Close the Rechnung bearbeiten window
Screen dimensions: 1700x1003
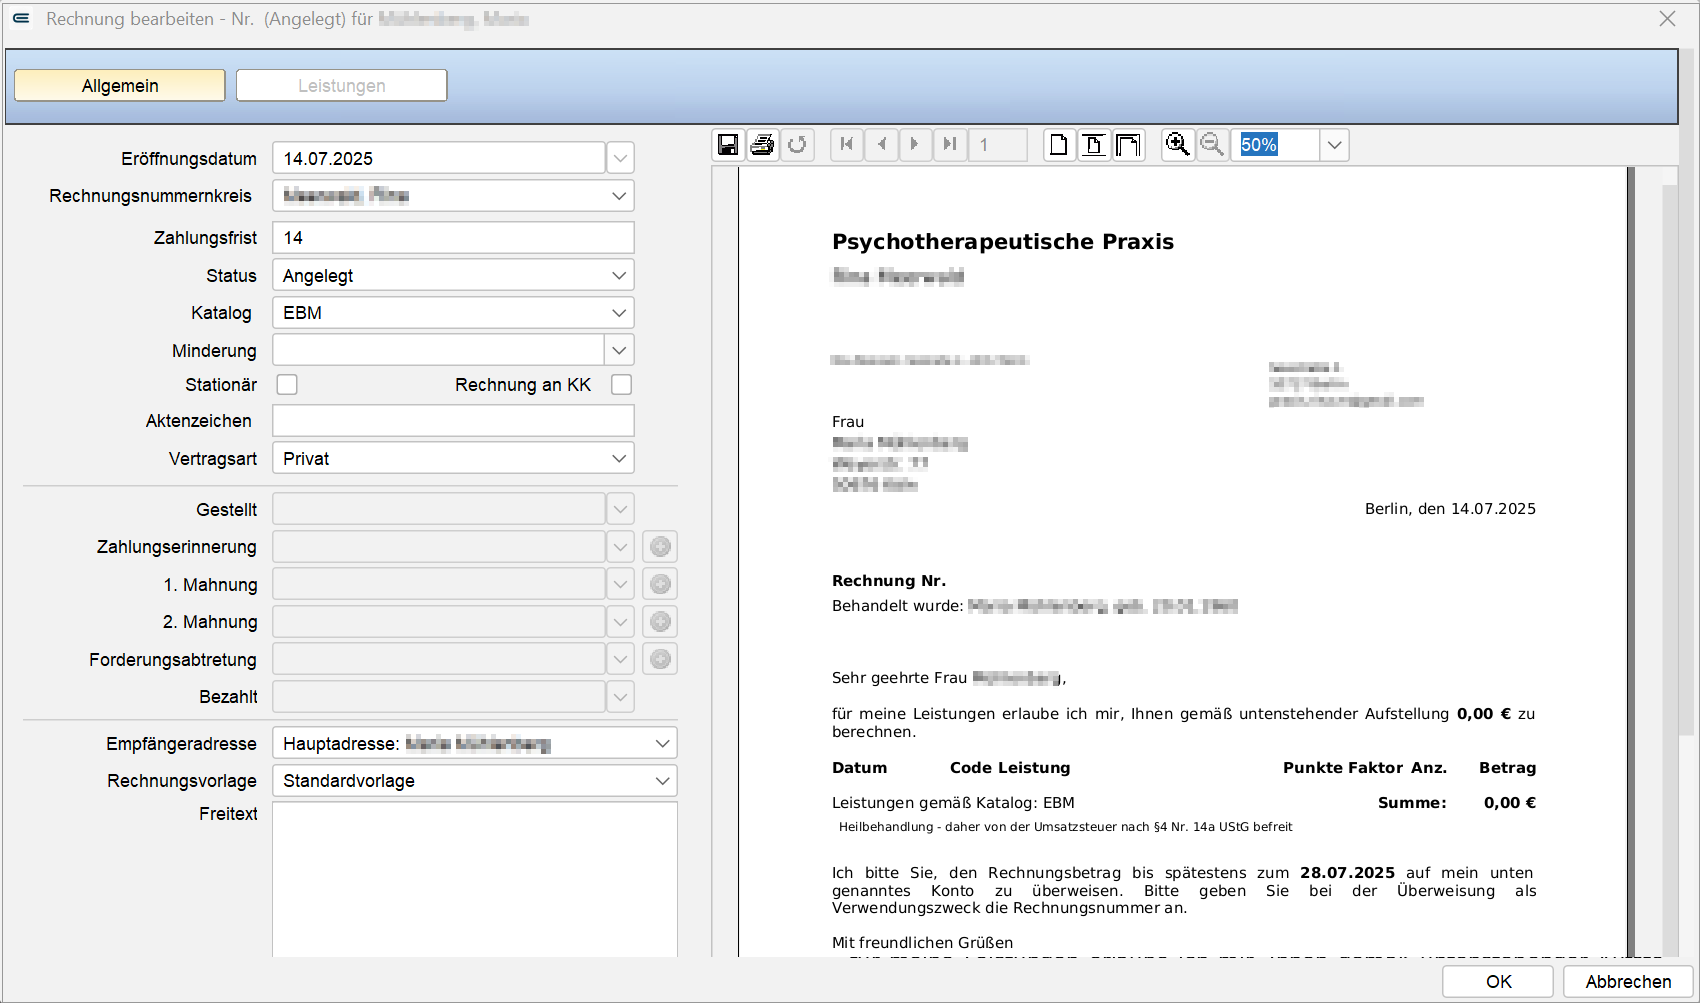click(1667, 18)
